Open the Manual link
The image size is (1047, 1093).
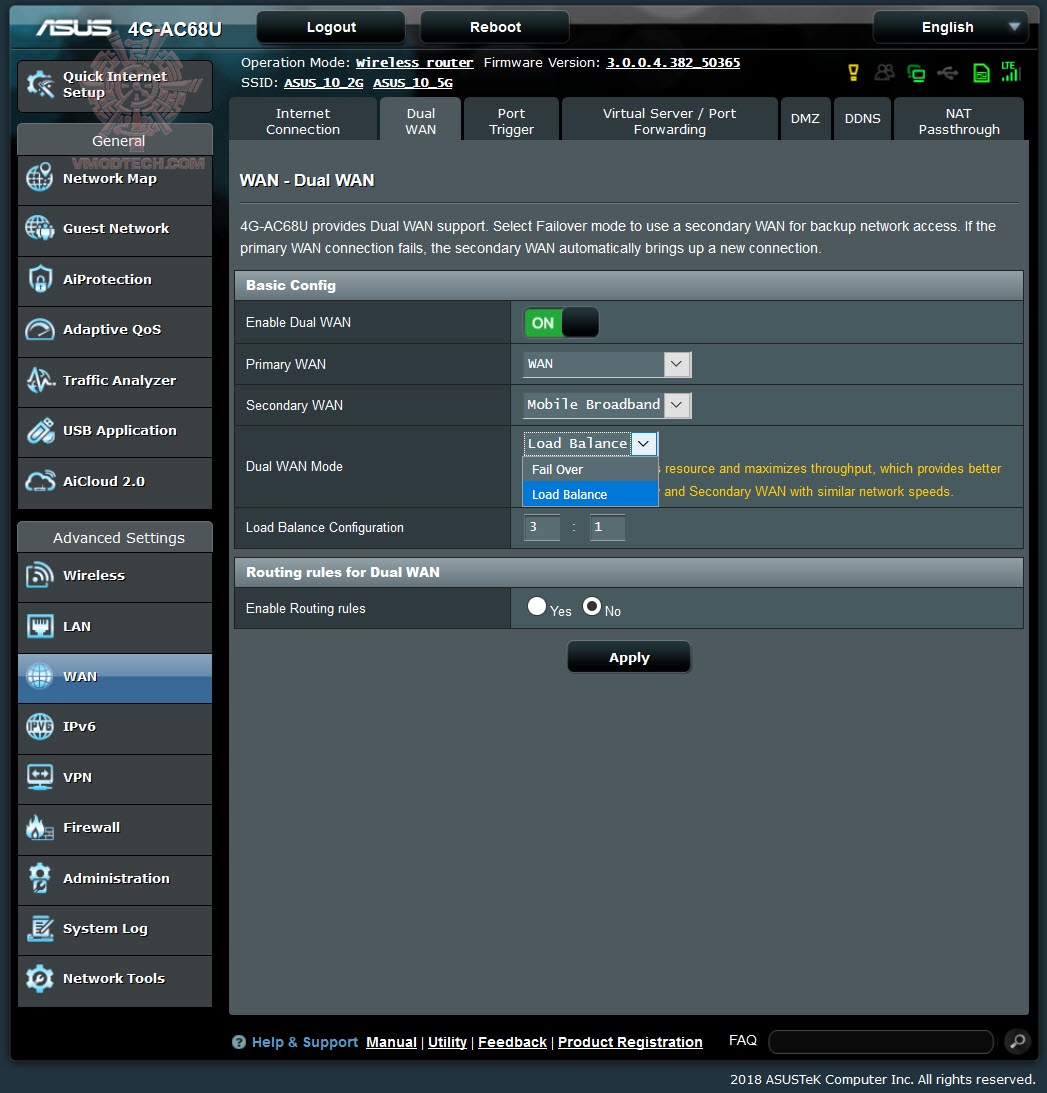(x=391, y=1042)
